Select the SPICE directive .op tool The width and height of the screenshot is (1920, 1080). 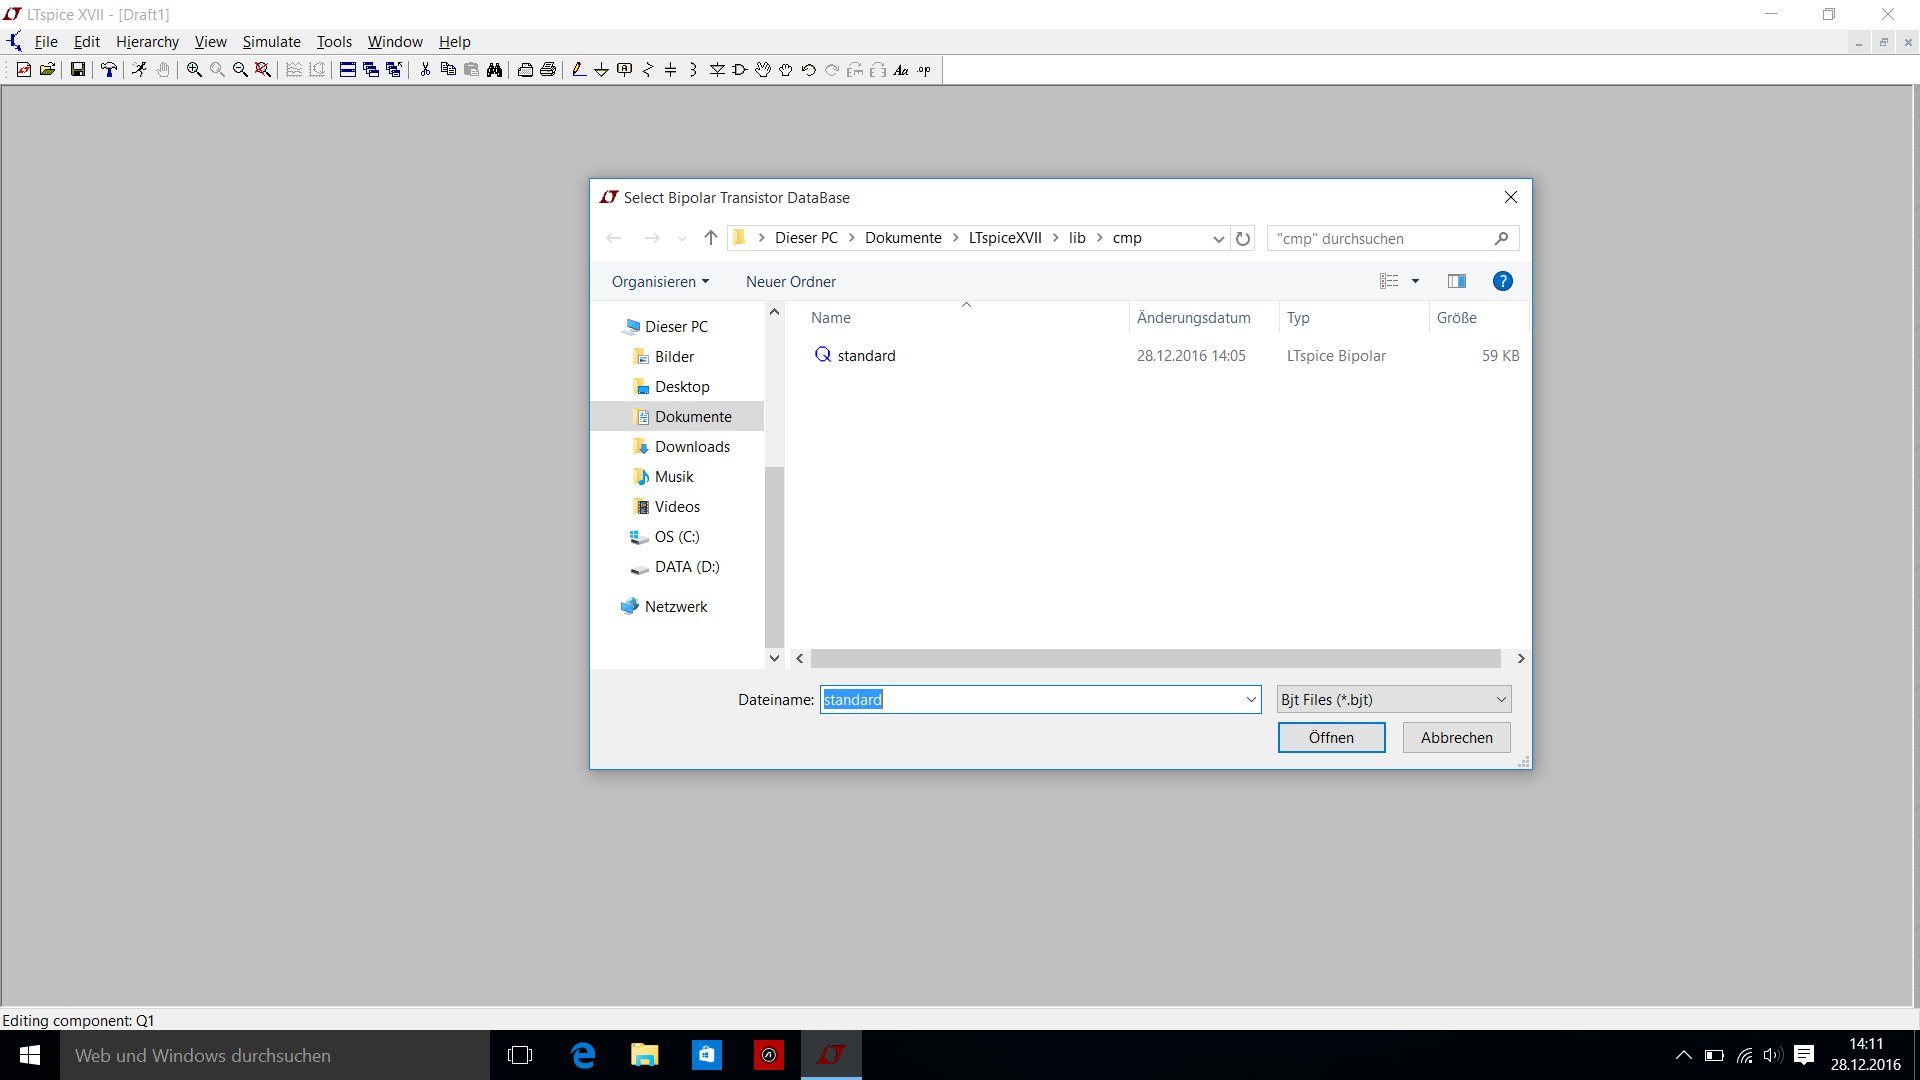[x=924, y=70]
